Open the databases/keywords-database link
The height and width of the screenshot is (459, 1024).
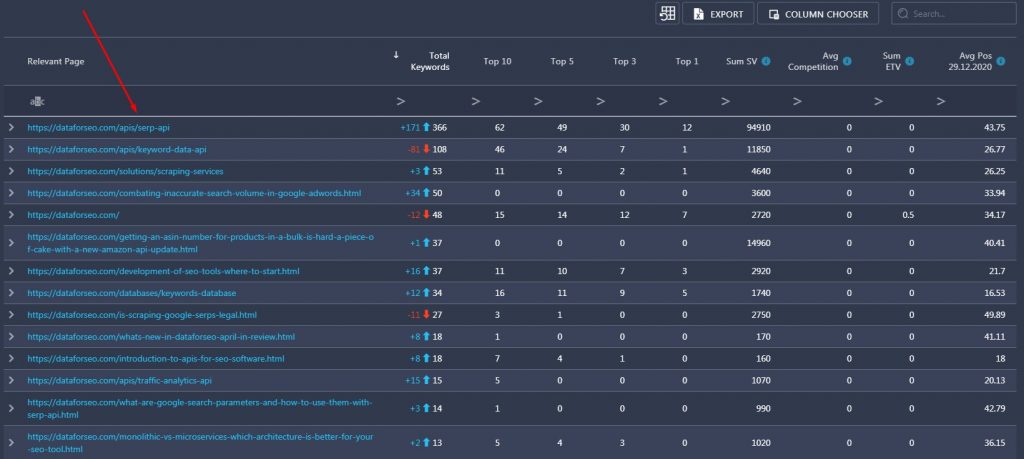(x=132, y=293)
